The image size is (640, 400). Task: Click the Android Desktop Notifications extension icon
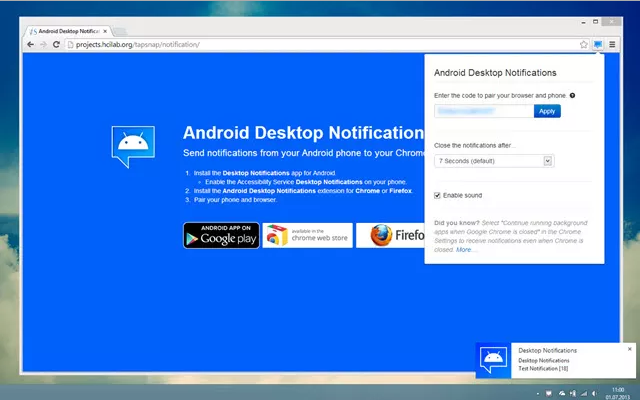click(597, 45)
